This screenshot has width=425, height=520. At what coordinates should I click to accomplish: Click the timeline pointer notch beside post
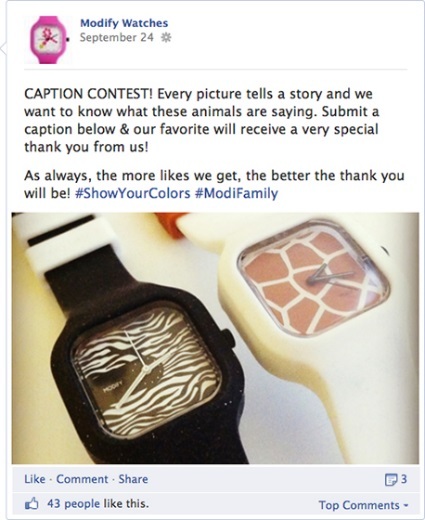click(3, 49)
